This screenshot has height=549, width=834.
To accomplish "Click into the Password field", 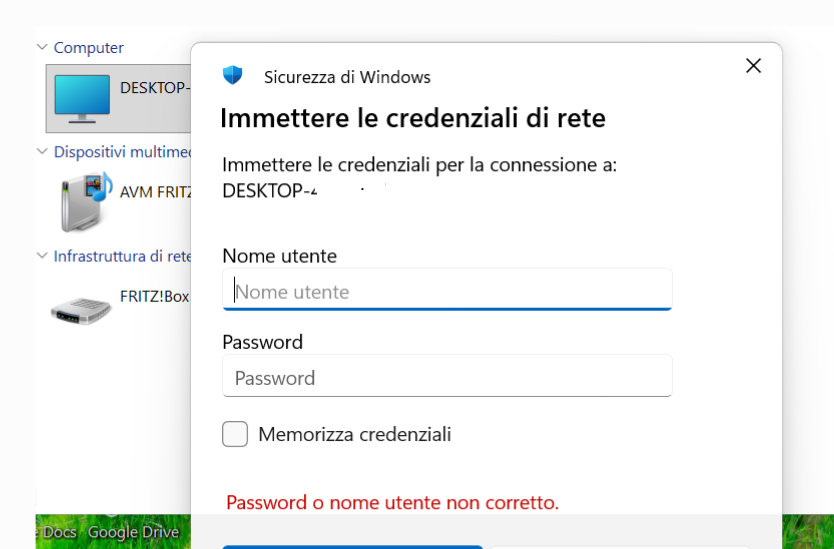I will (x=447, y=376).
